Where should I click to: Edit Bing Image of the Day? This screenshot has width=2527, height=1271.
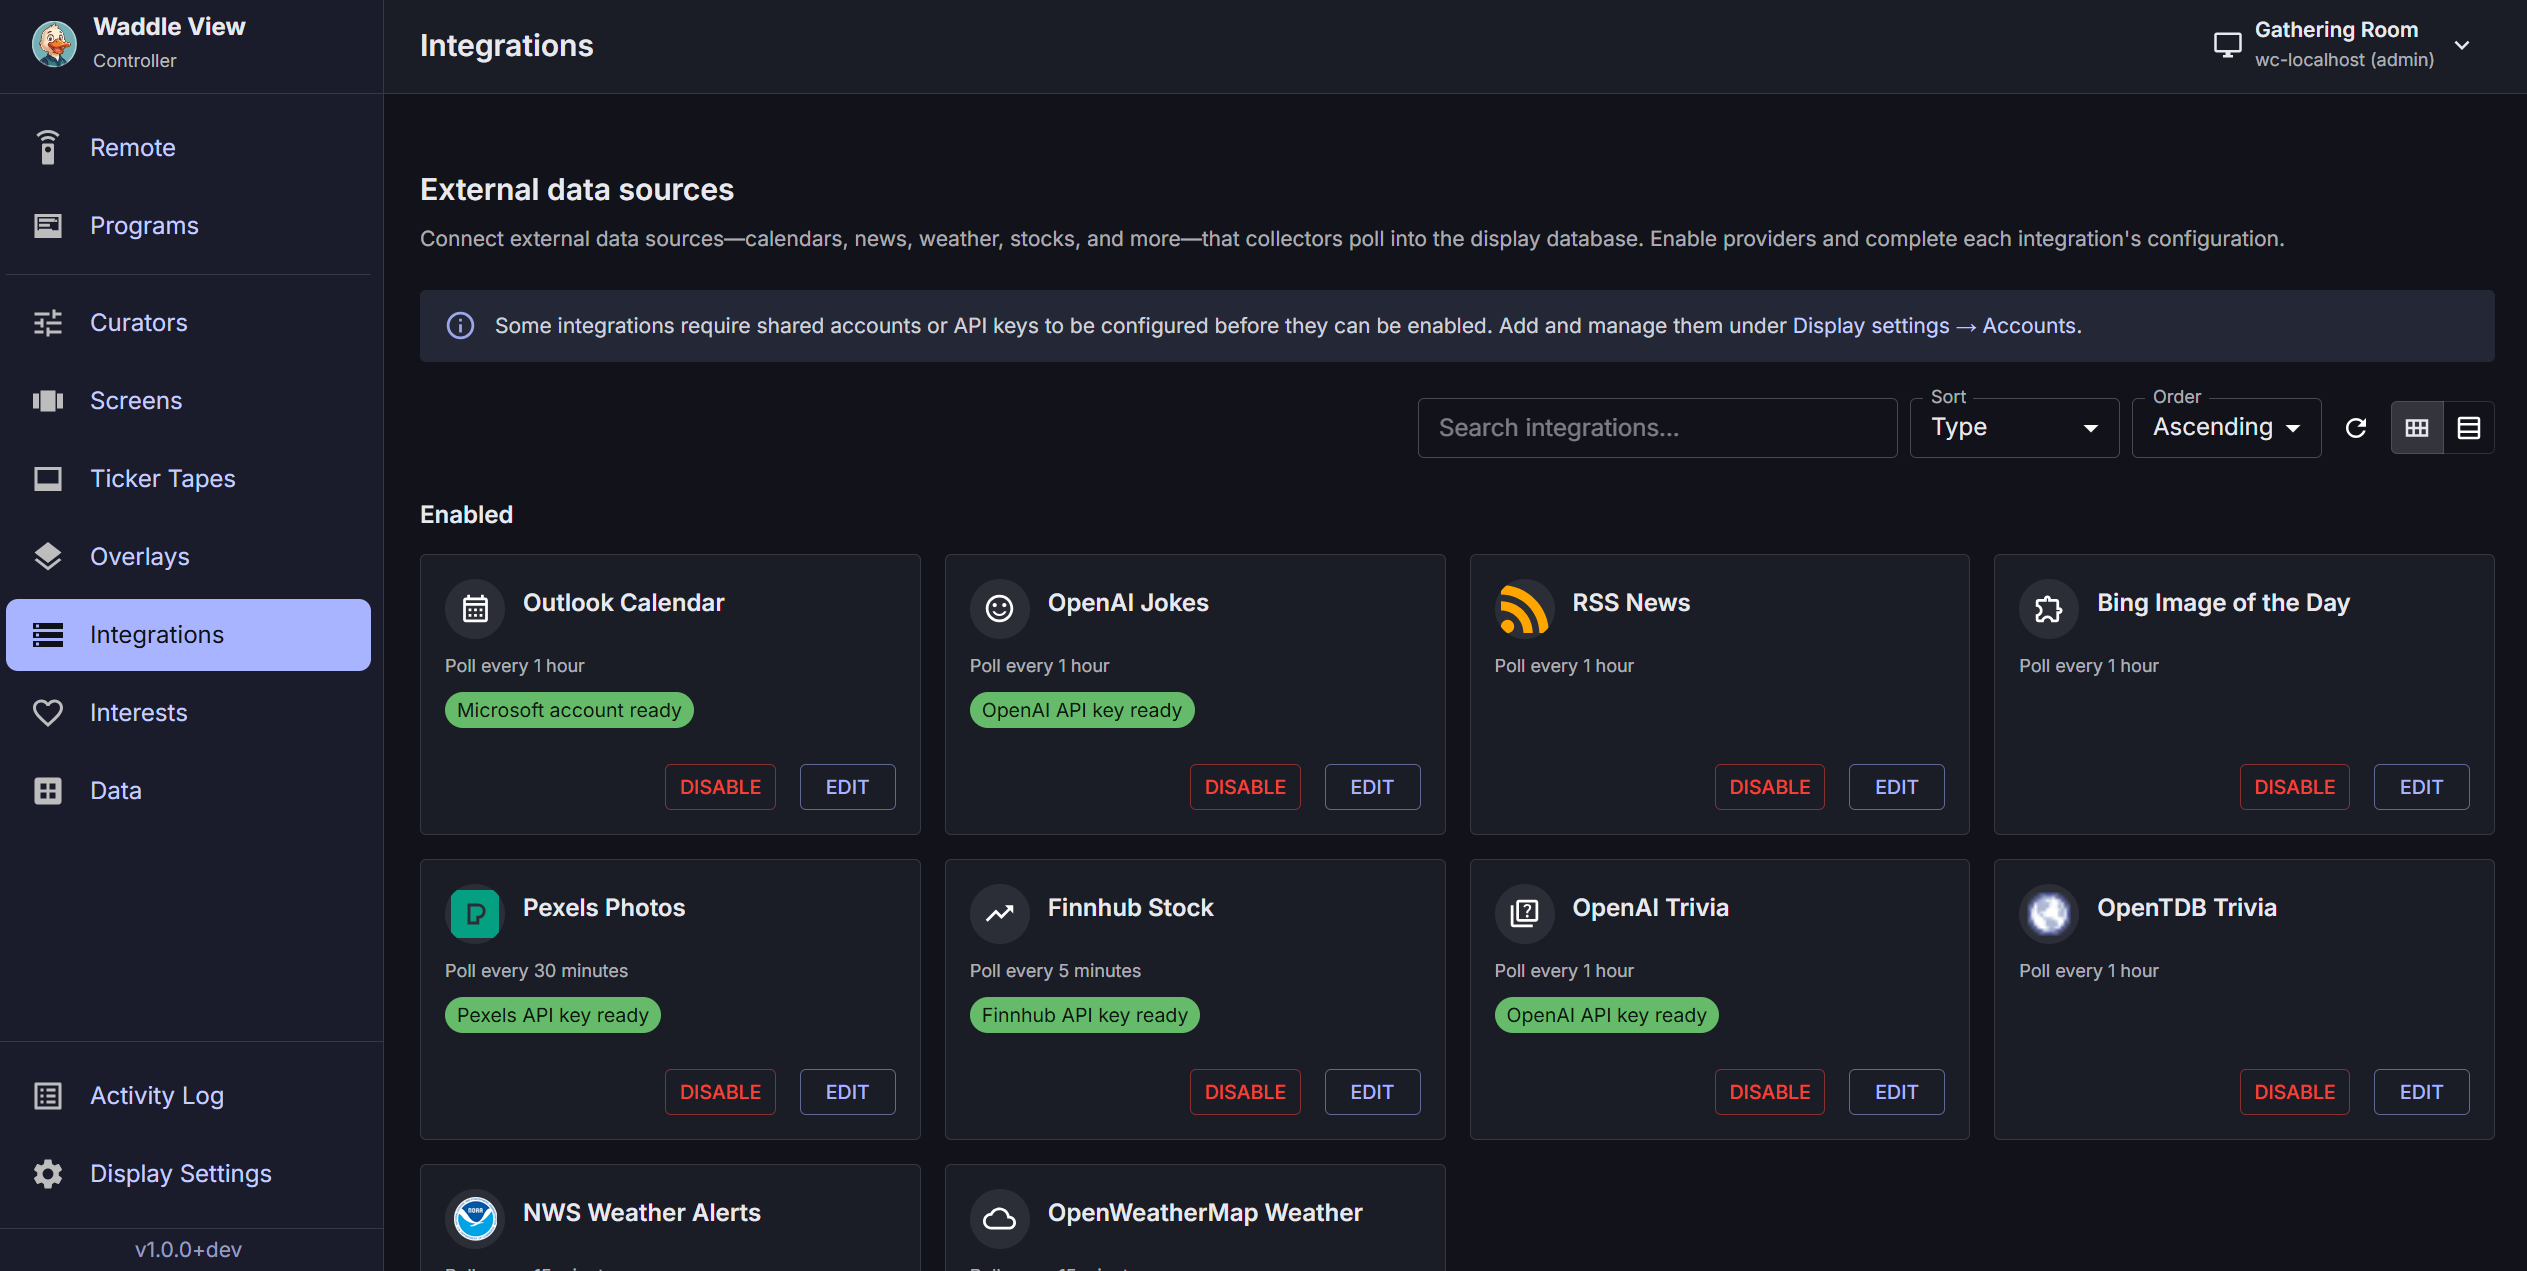(x=2421, y=787)
